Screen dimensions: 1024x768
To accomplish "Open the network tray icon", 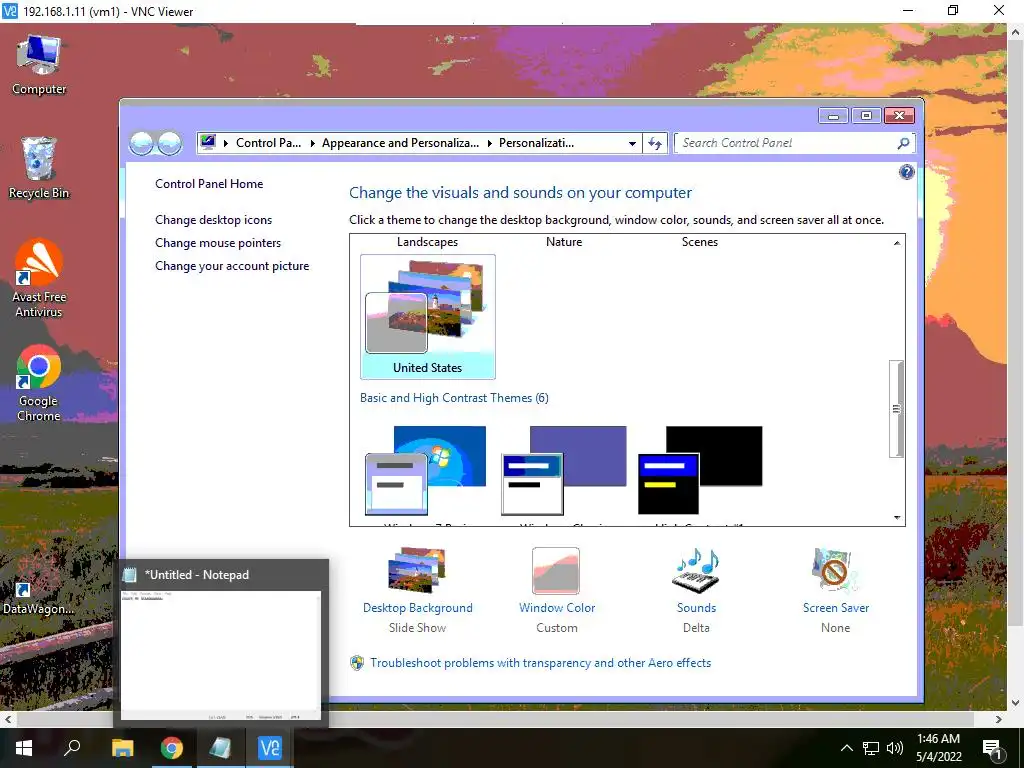I will point(871,748).
